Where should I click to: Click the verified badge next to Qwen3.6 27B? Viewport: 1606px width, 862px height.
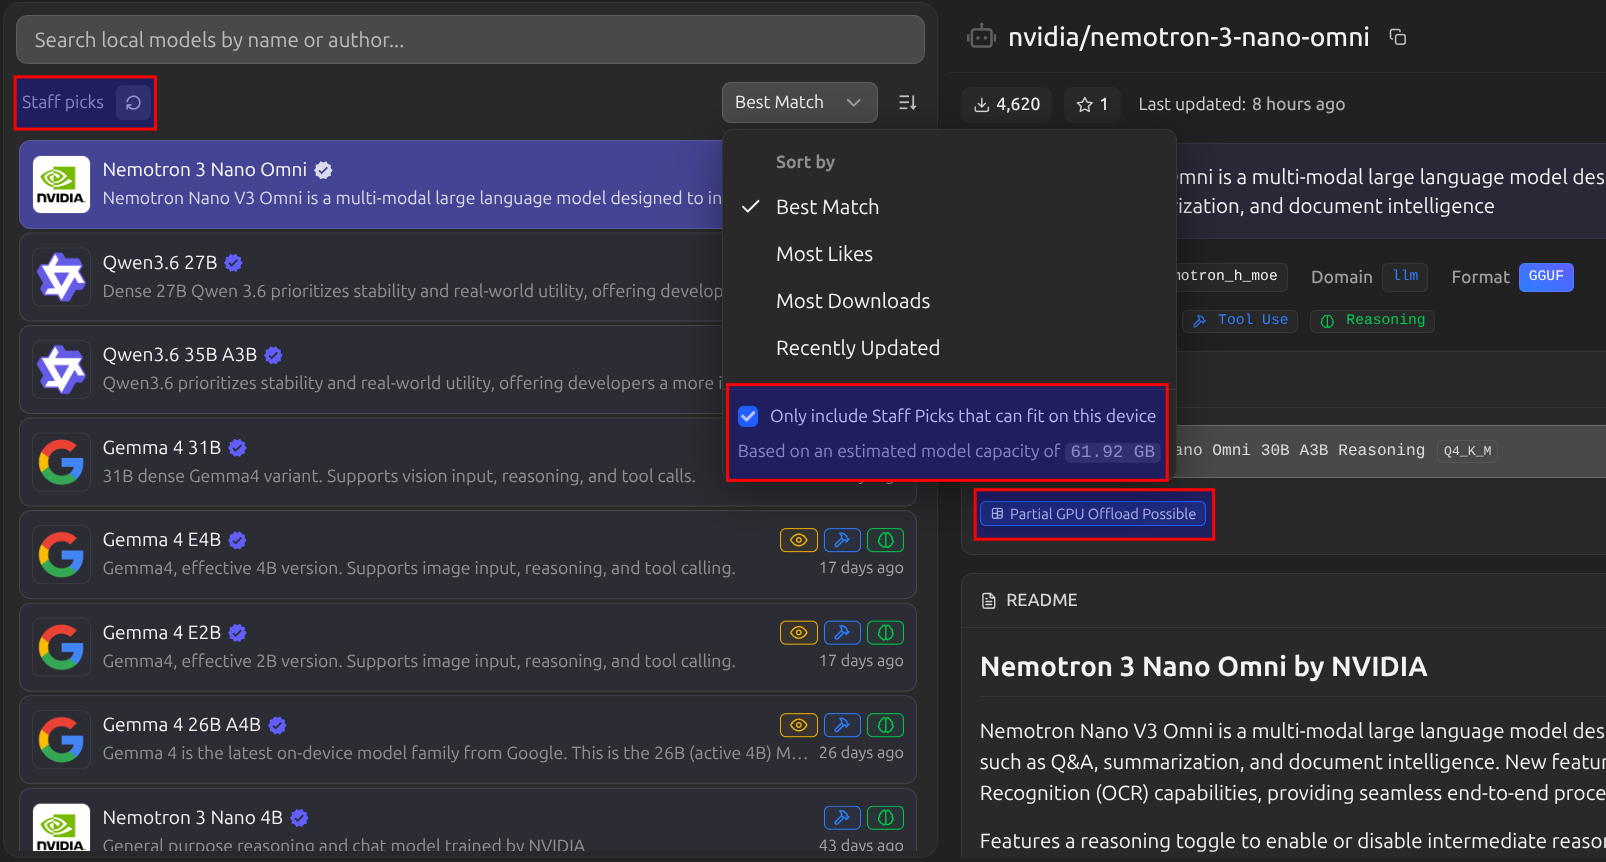pos(233,263)
